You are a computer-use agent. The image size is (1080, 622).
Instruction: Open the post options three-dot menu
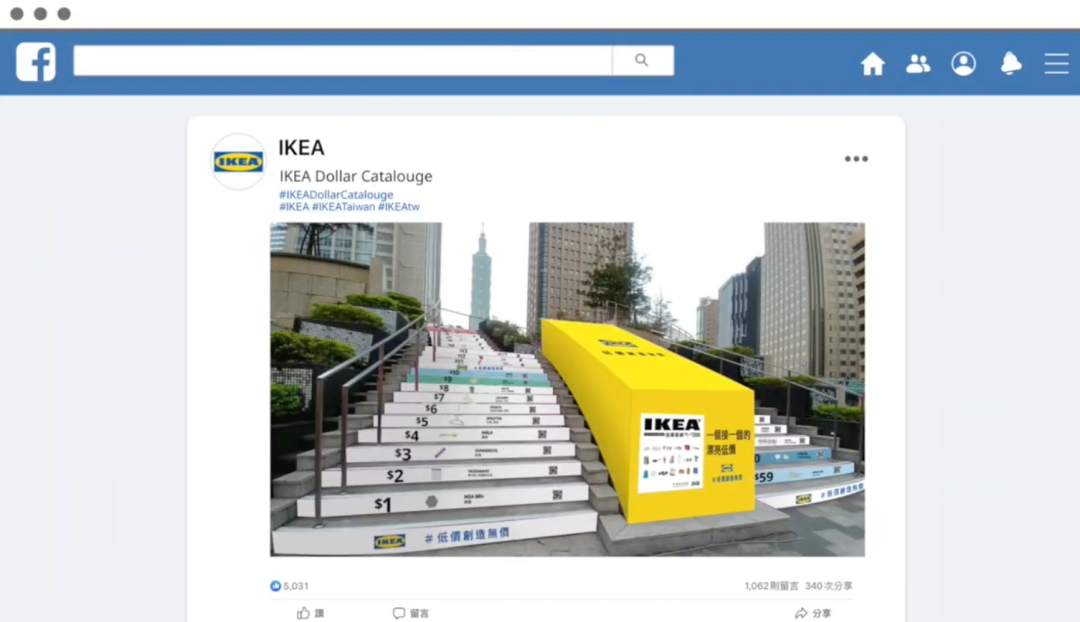pos(856,159)
